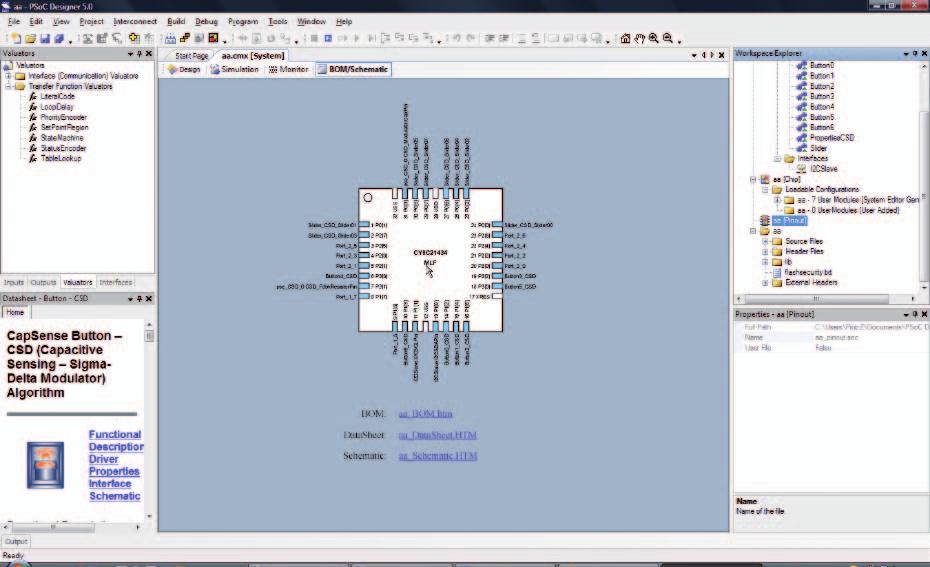Switch to the Simulation view tab
This screenshot has height=567, width=930.
[234, 69]
